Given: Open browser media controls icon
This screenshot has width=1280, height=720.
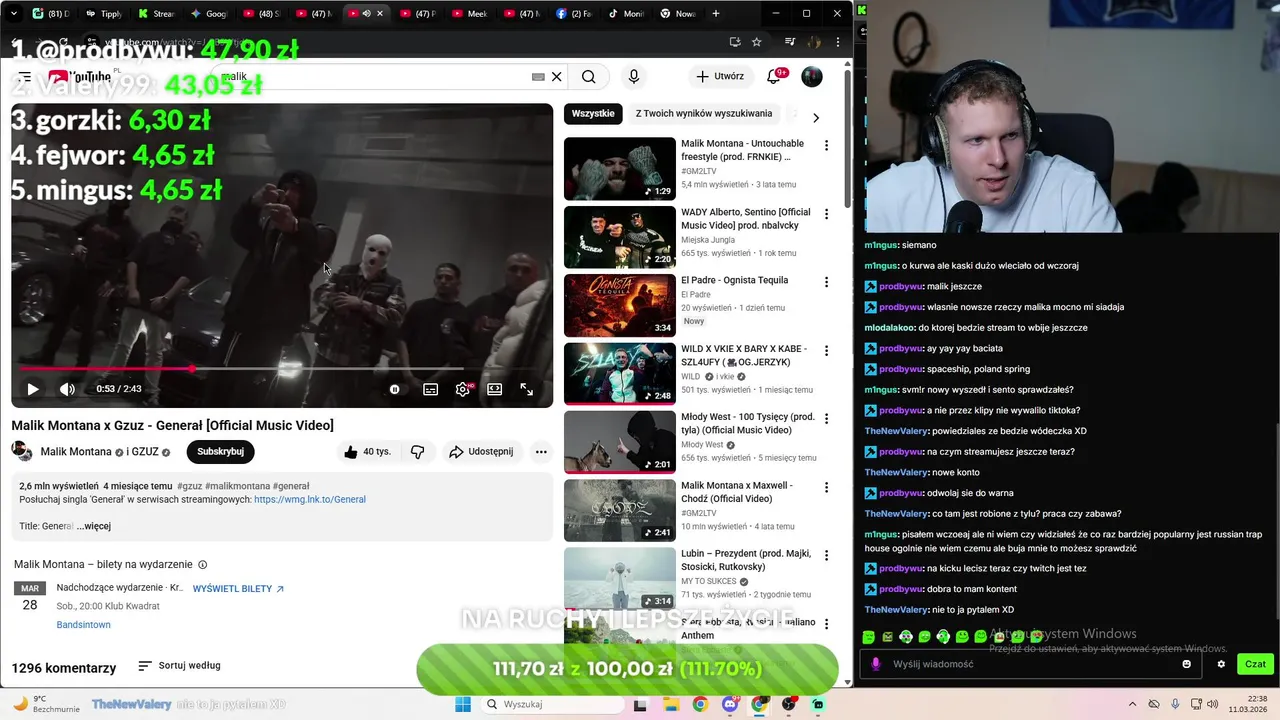Looking at the screenshot, I should tap(790, 42).
